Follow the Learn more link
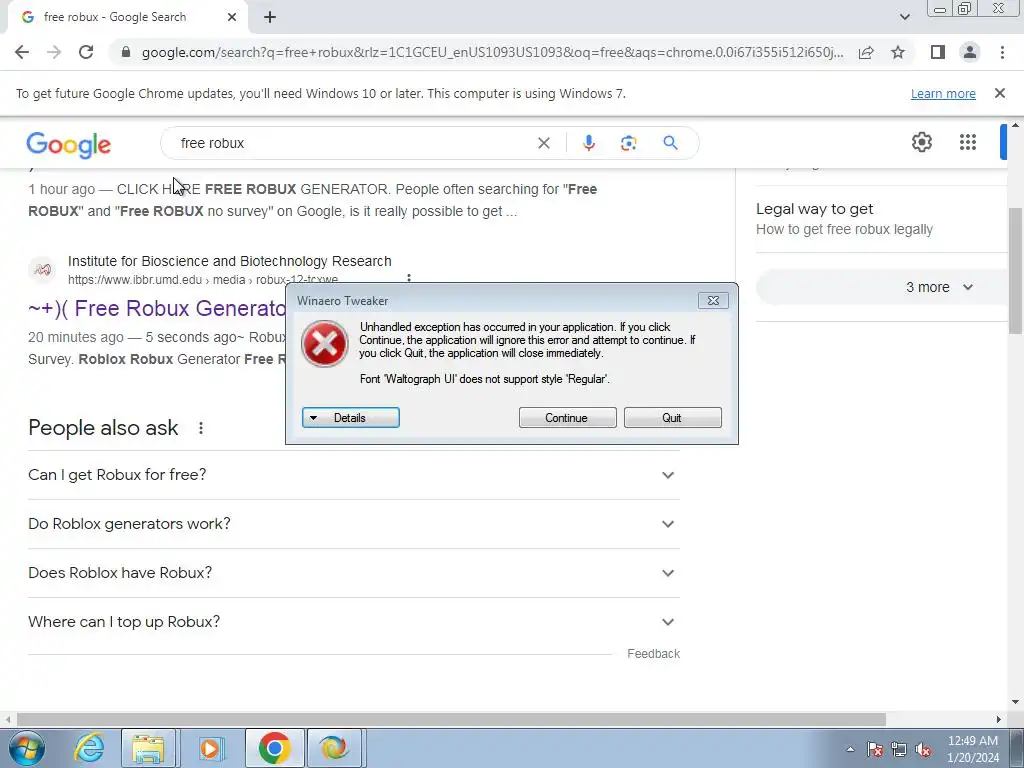The width and height of the screenshot is (1024, 768). (x=943, y=93)
